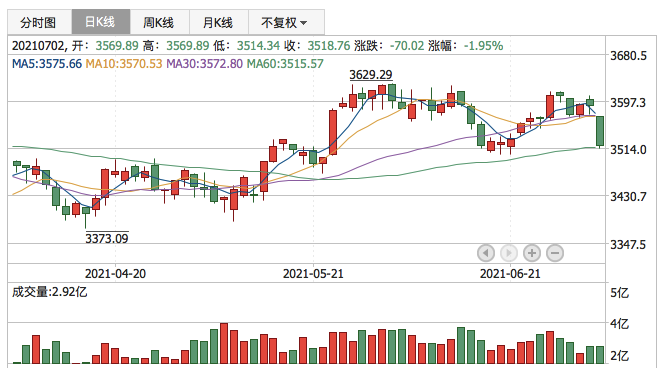This screenshot has width=664, height=379.
Task: Click the 3514.0 price axis value
Action: pos(628,149)
